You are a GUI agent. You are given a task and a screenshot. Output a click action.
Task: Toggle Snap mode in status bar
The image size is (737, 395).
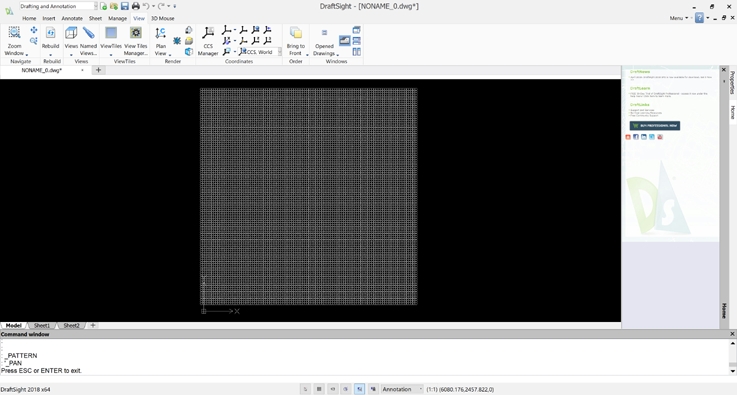point(306,389)
